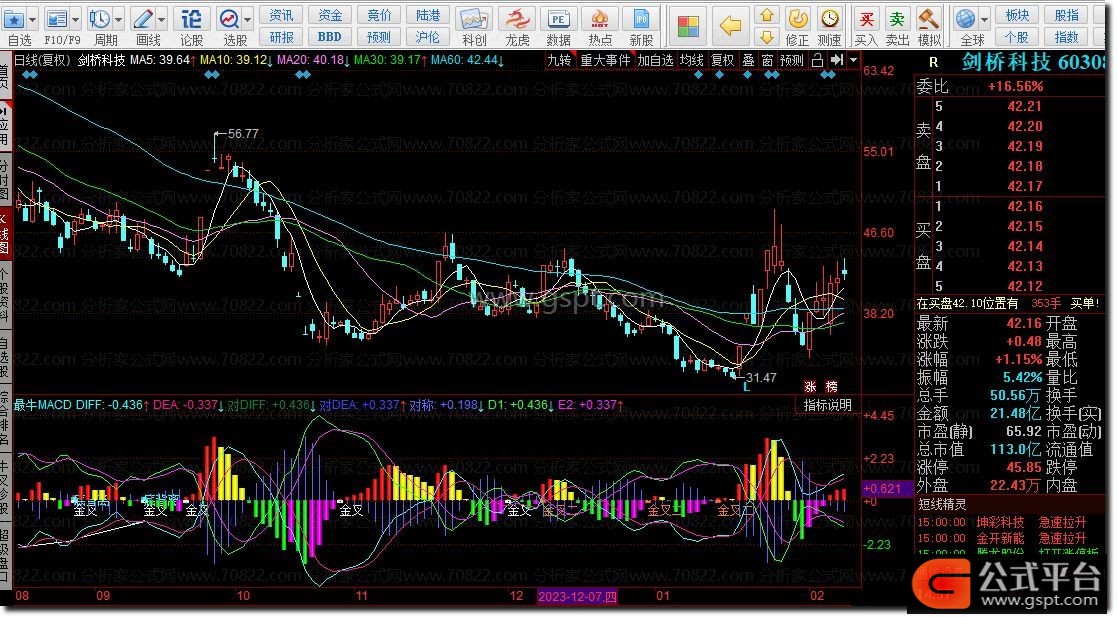This screenshot has width=1117, height=617.
Task: Open the 全球 global markets globe icon
Action: pos(965,19)
